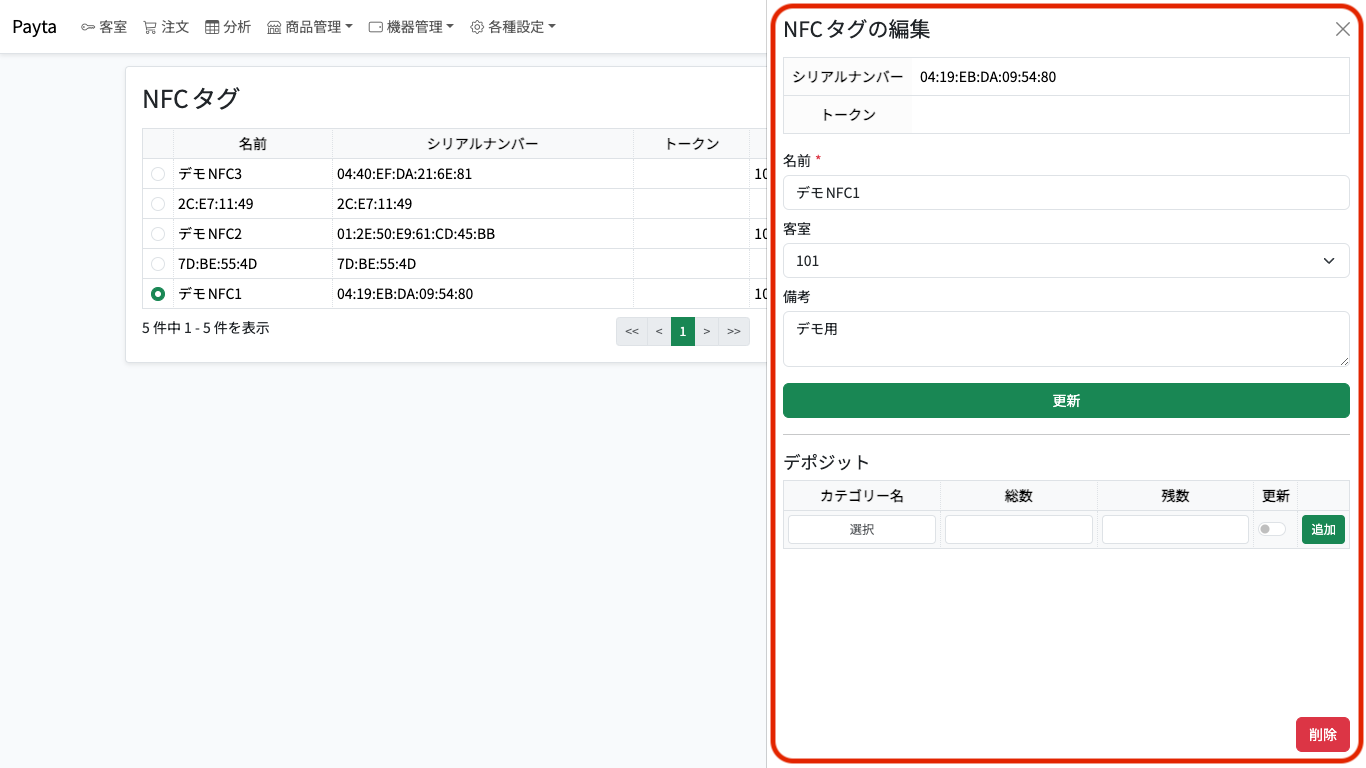
Task: Click the 総数 deposit input field
Action: 1019,530
